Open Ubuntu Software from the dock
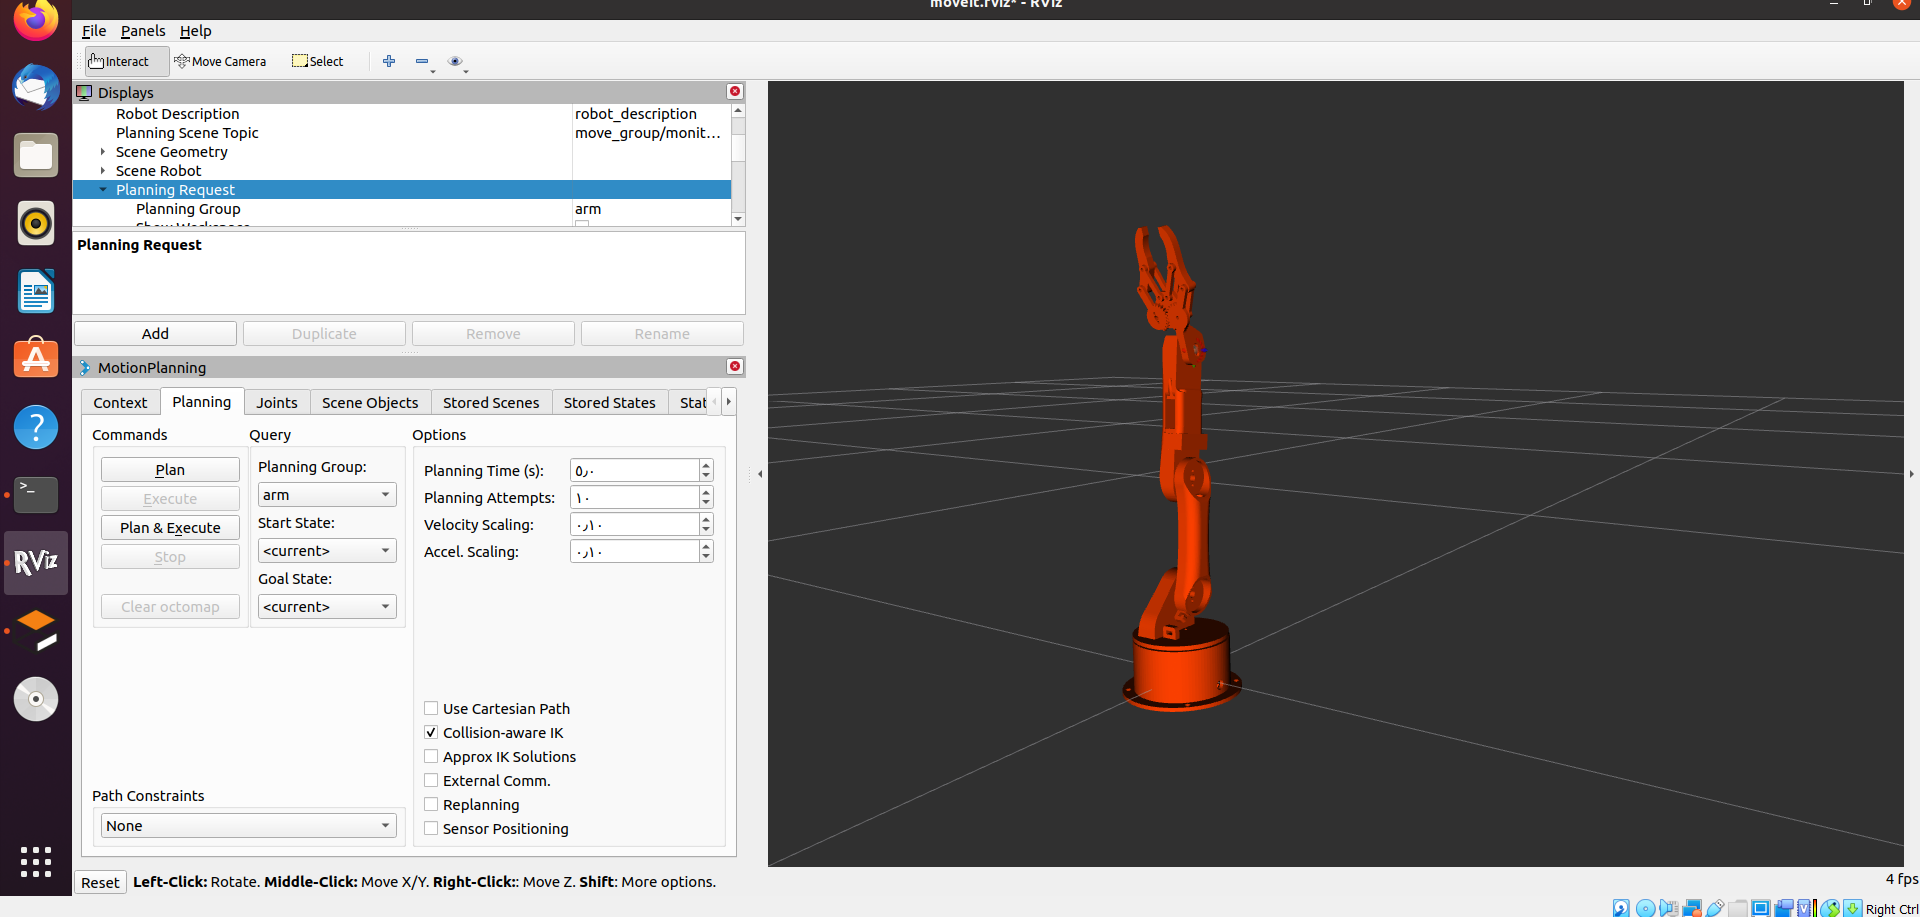Viewport: 1920px width, 917px height. (x=36, y=359)
